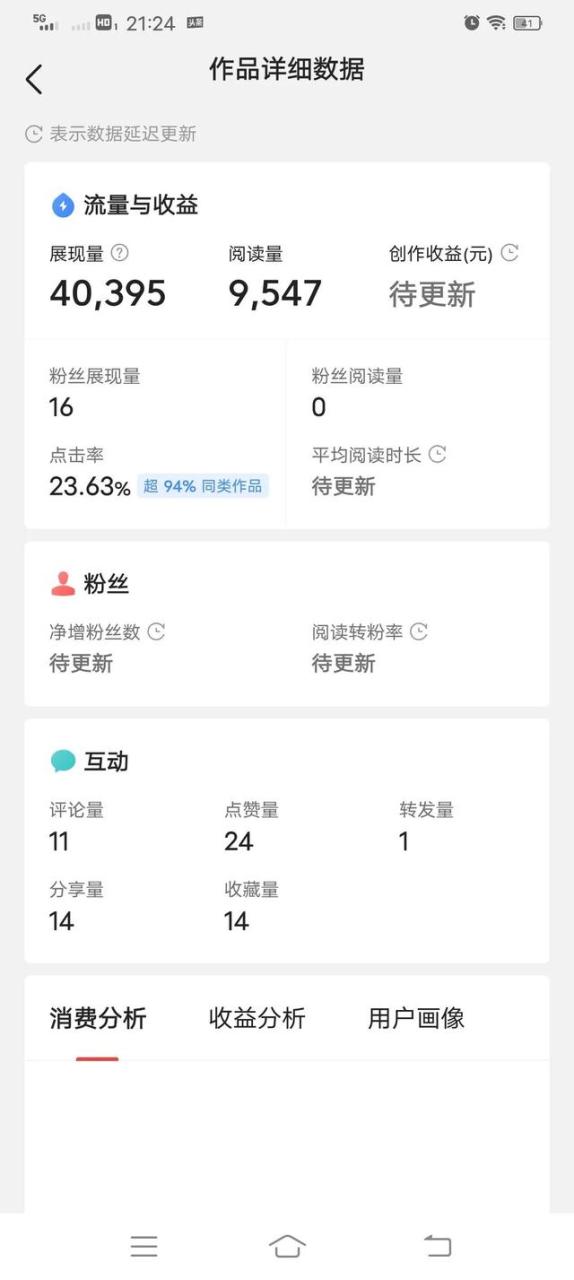Tap the Android back navigation button
Image resolution: width=574 pixels, height=1280 pixels.
[x=438, y=1246]
